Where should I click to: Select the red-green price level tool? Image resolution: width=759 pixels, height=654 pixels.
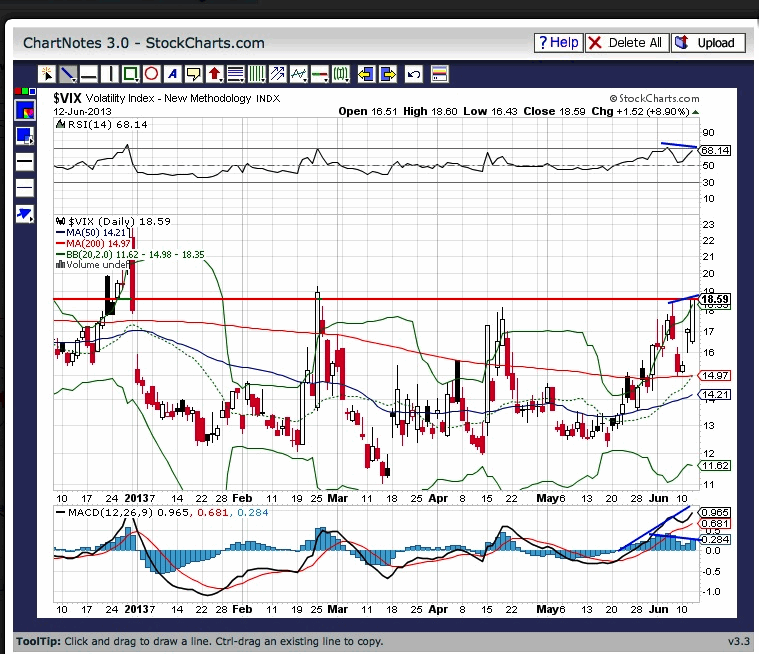[x=319, y=74]
